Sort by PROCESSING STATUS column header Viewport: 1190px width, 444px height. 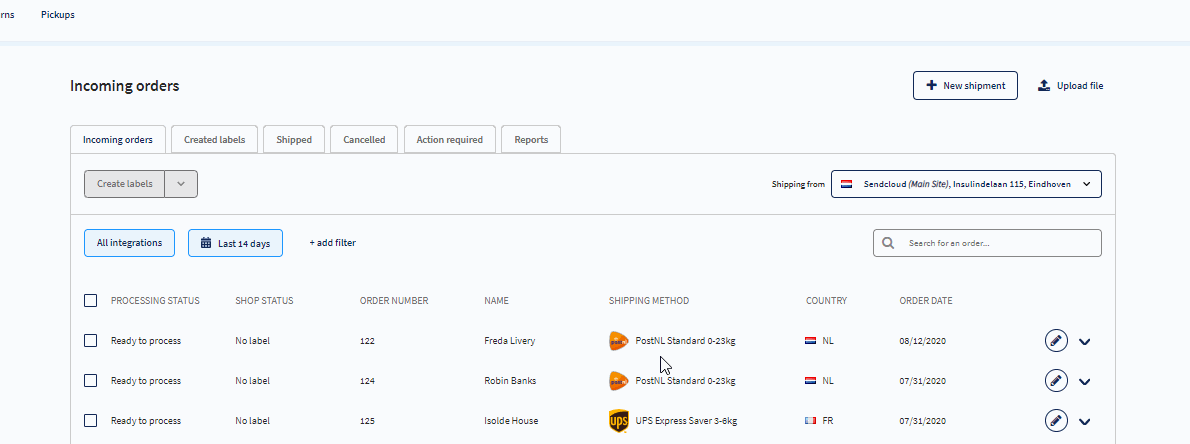click(x=155, y=301)
